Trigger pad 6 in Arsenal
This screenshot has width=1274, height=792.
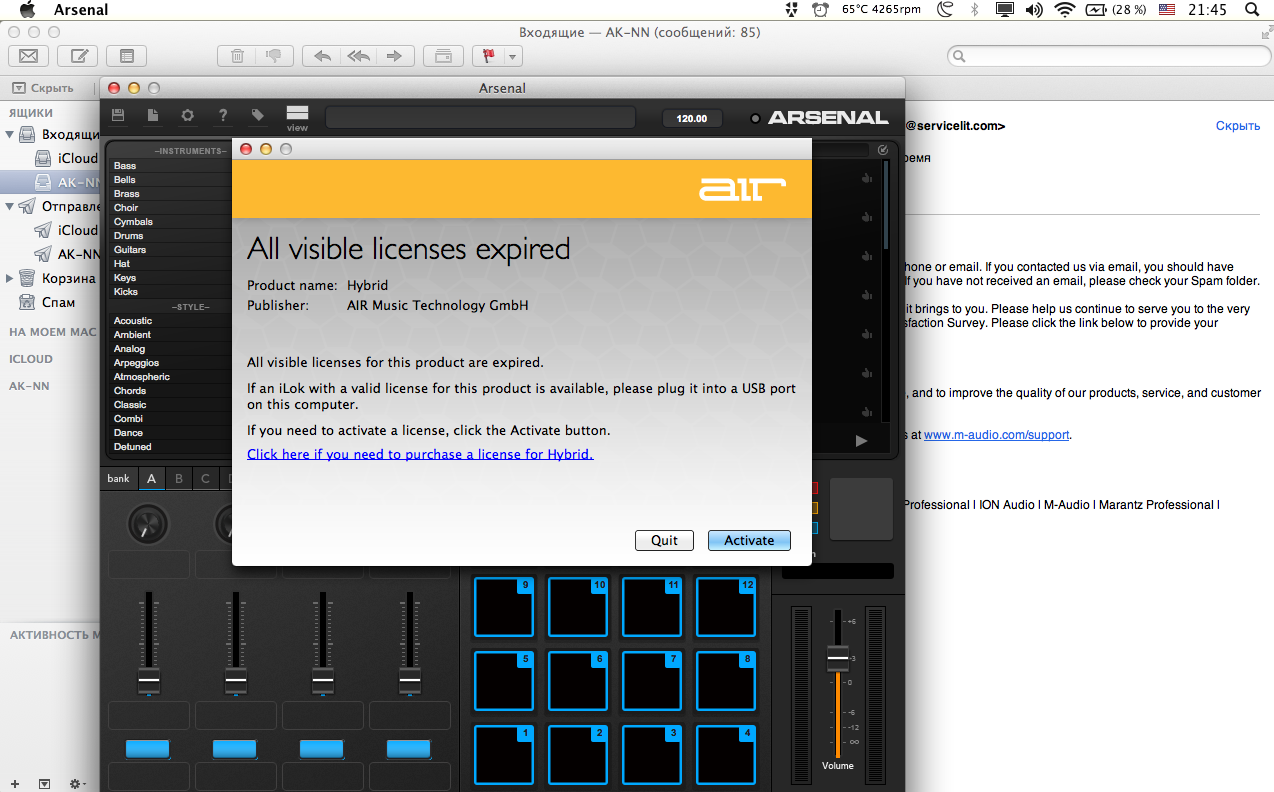578,681
